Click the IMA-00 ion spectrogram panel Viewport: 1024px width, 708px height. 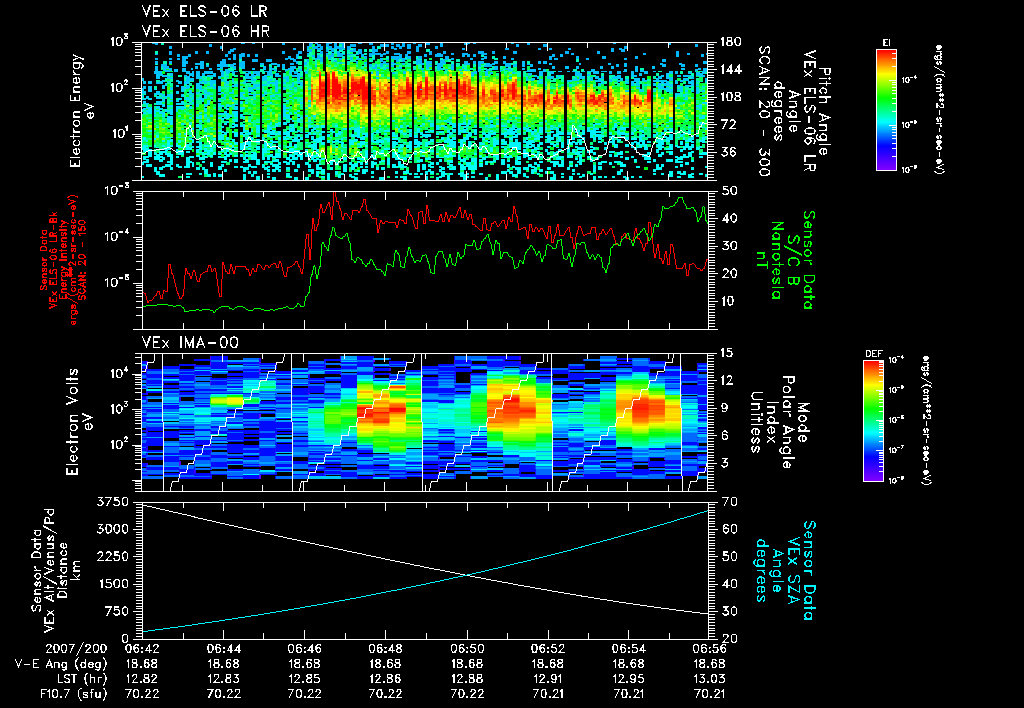coord(426,422)
